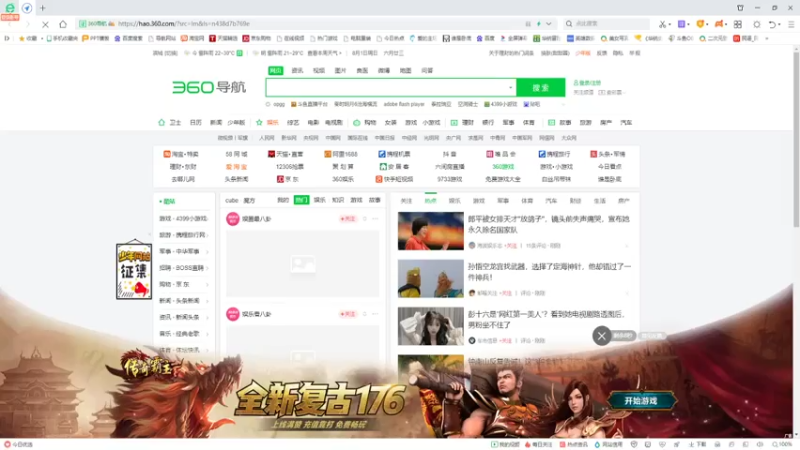Select the 地图 search tab

(406, 70)
